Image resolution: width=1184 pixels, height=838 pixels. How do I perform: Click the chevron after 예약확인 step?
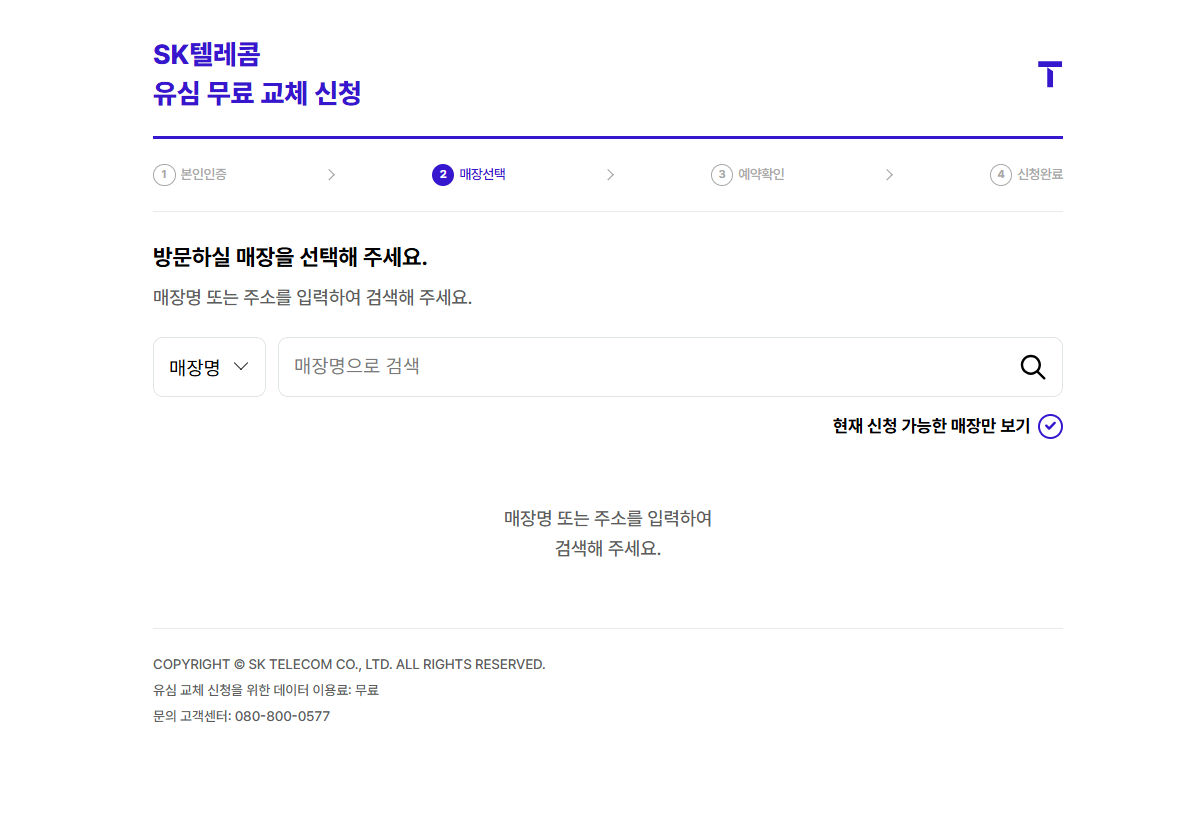[x=890, y=174]
